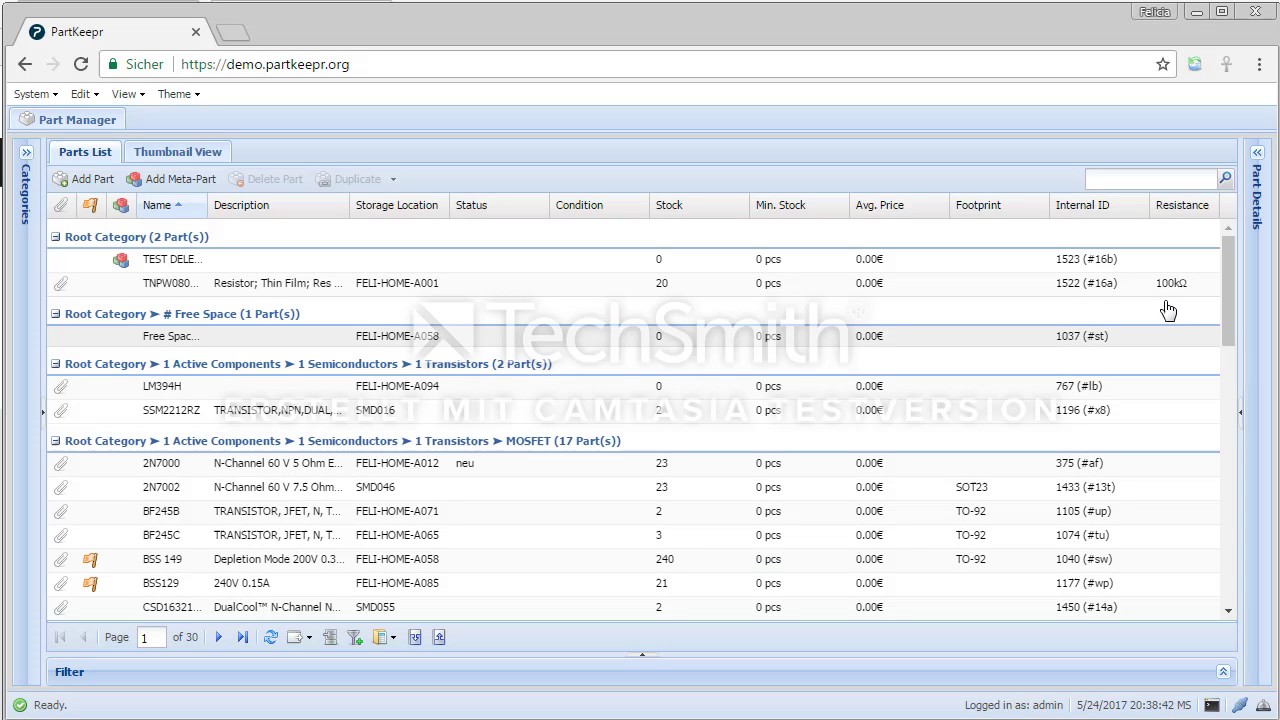This screenshot has width=1280, height=720.
Task: Click the attachment paperclip column header icon
Action: pos(61,205)
